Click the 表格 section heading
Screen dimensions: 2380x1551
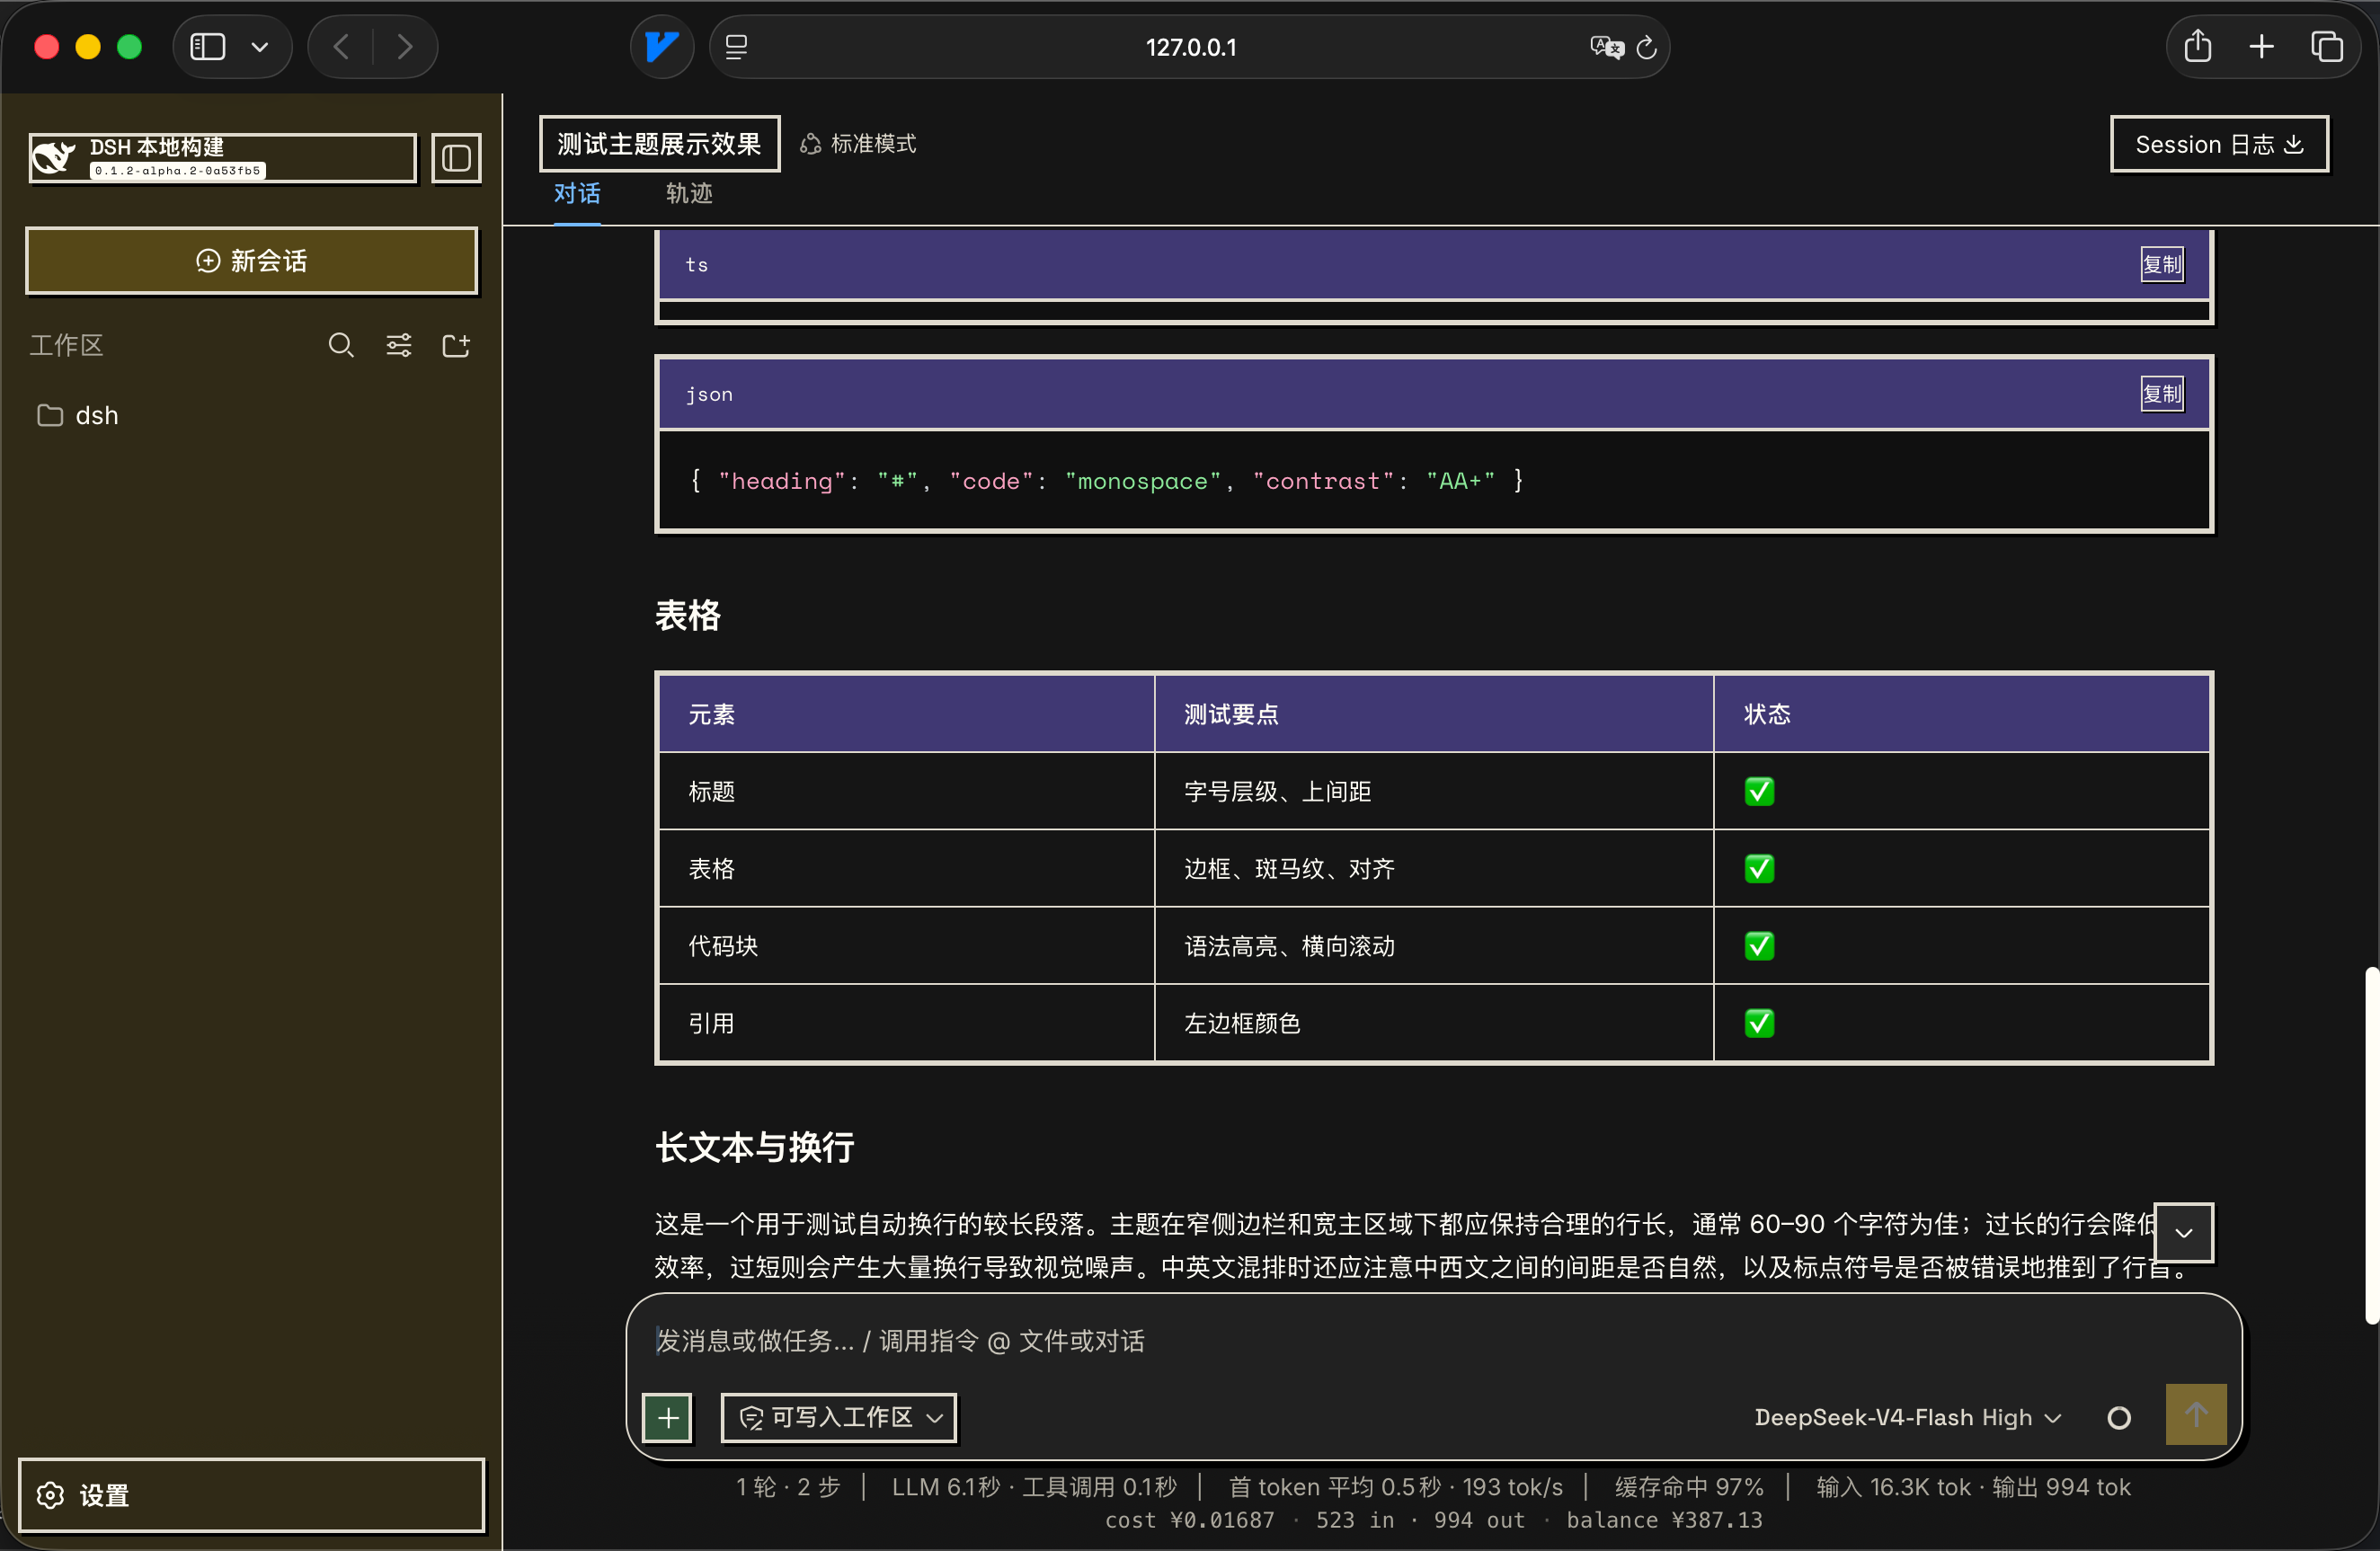(688, 615)
